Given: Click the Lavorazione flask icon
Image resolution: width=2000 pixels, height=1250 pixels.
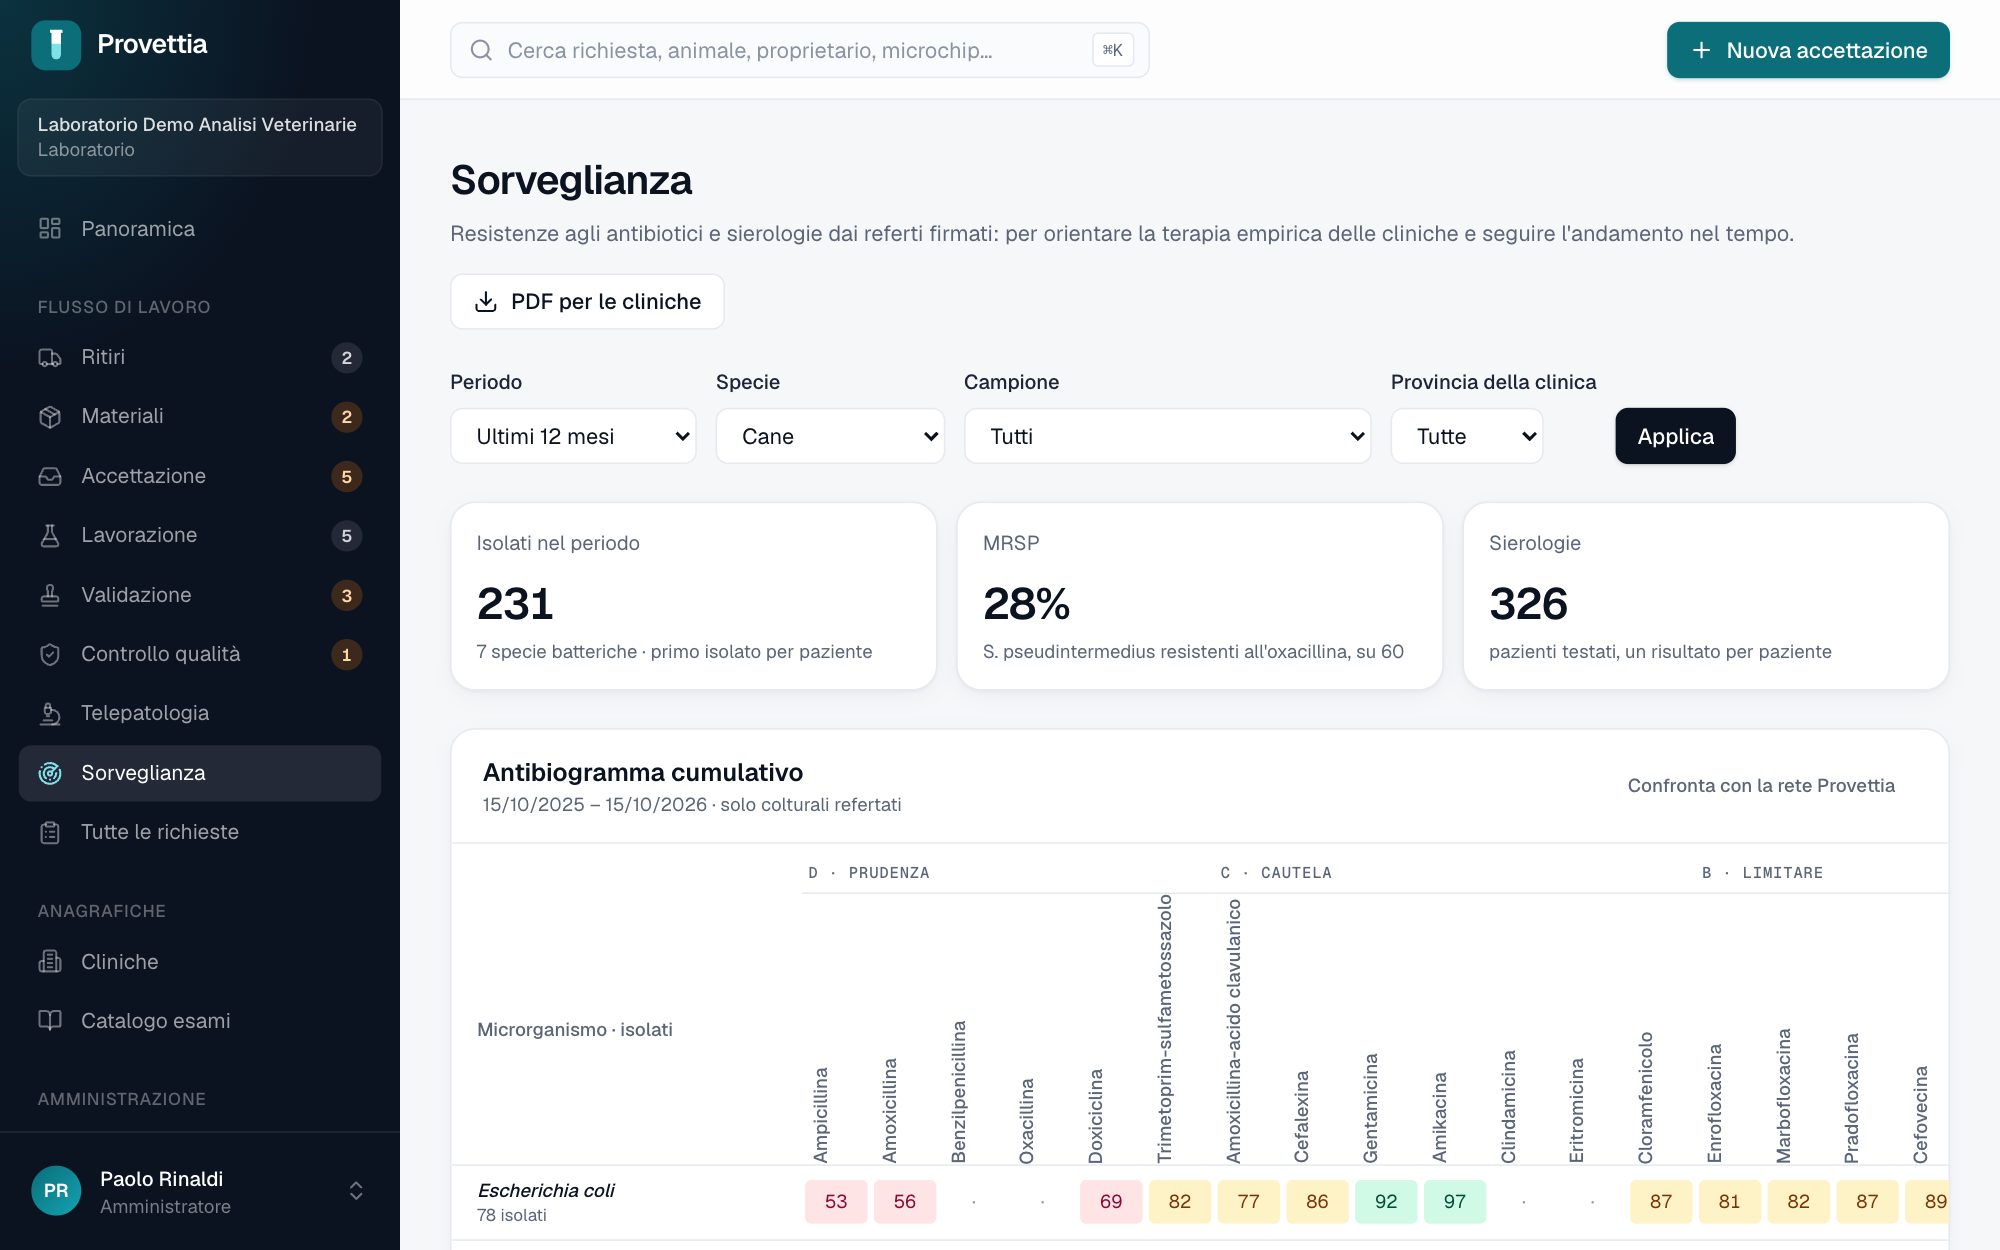Looking at the screenshot, I should point(50,535).
